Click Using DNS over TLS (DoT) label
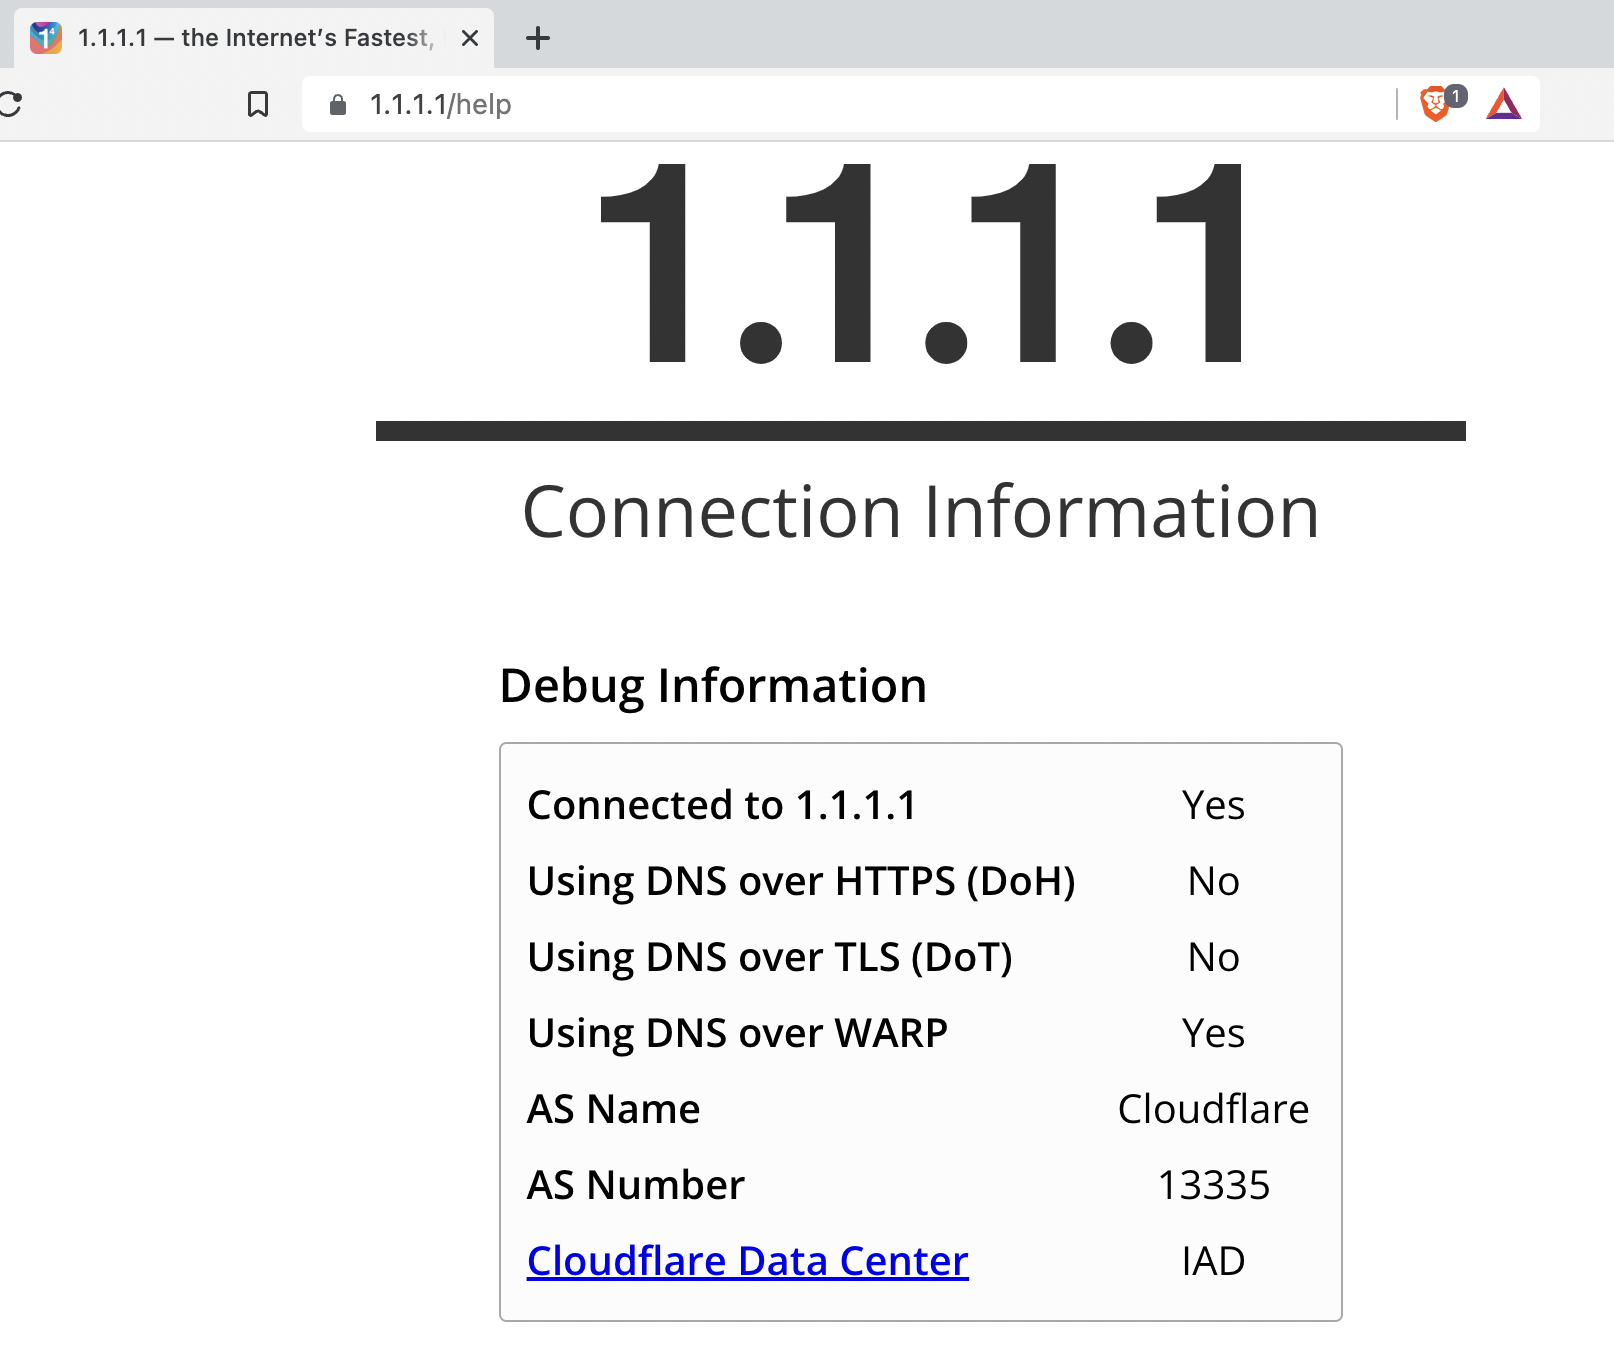 pos(770,957)
